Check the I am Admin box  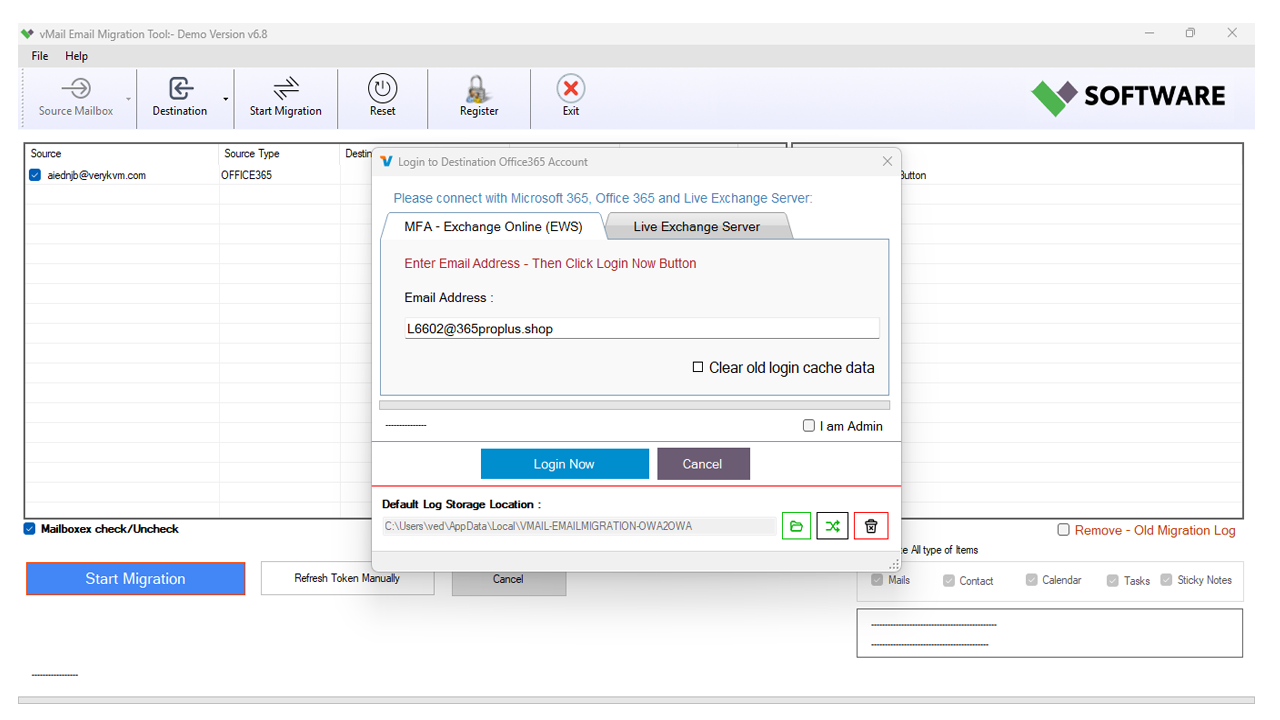point(809,426)
